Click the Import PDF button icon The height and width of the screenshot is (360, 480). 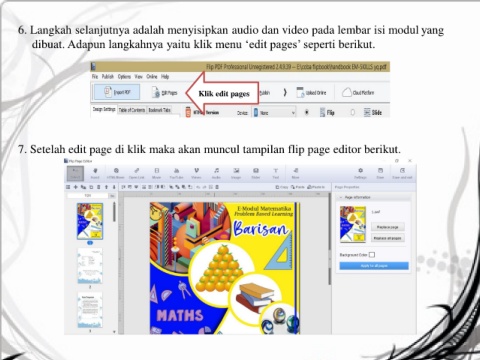(108, 92)
